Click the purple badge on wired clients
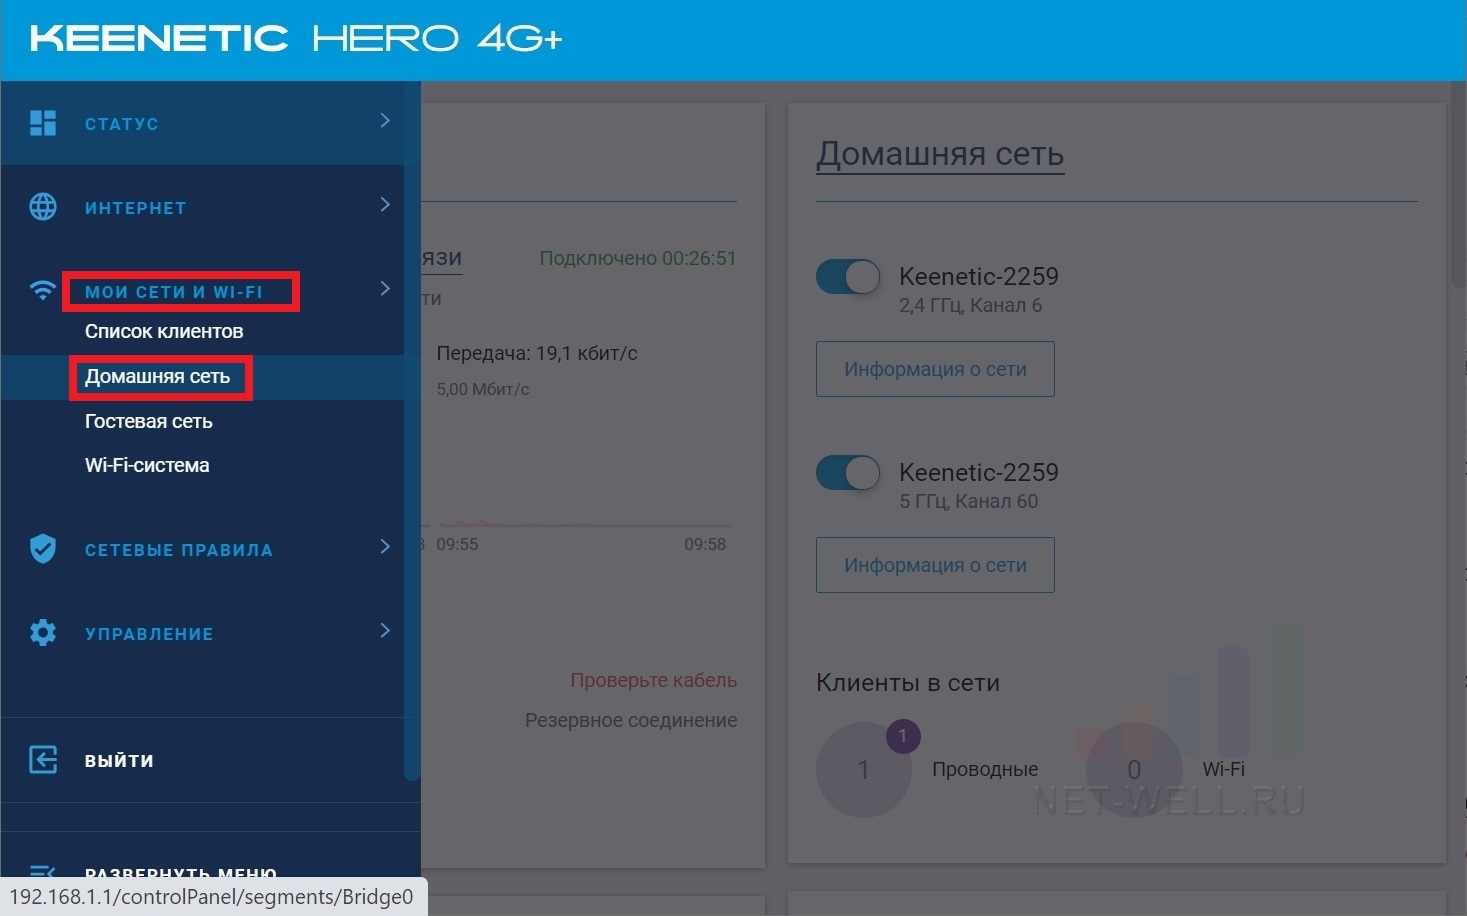Image resolution: width=1467 pixels, height=916 pixels. pos(903,736)
